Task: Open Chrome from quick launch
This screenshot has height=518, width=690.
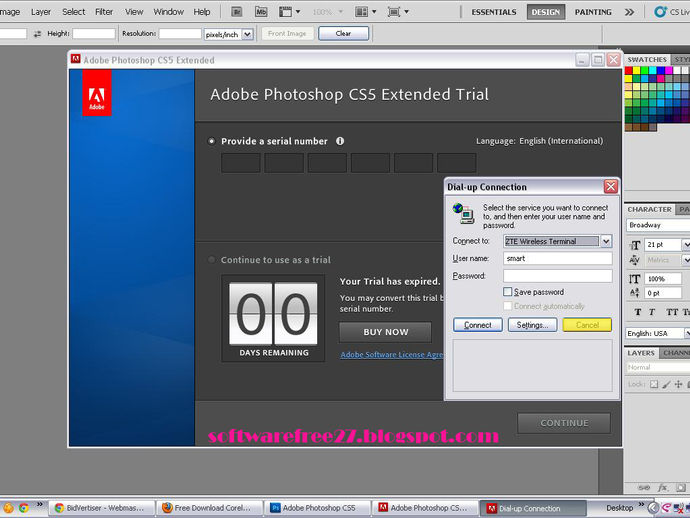Action: coord(24,508)
